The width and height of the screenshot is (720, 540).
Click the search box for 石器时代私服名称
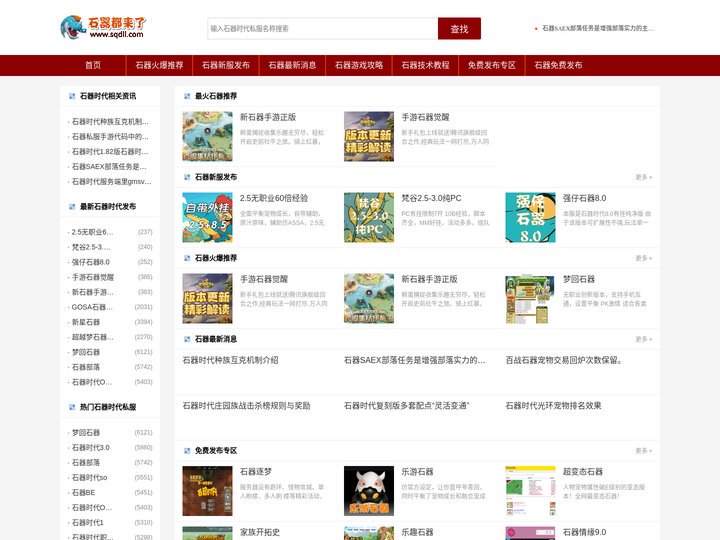point(322,28)
